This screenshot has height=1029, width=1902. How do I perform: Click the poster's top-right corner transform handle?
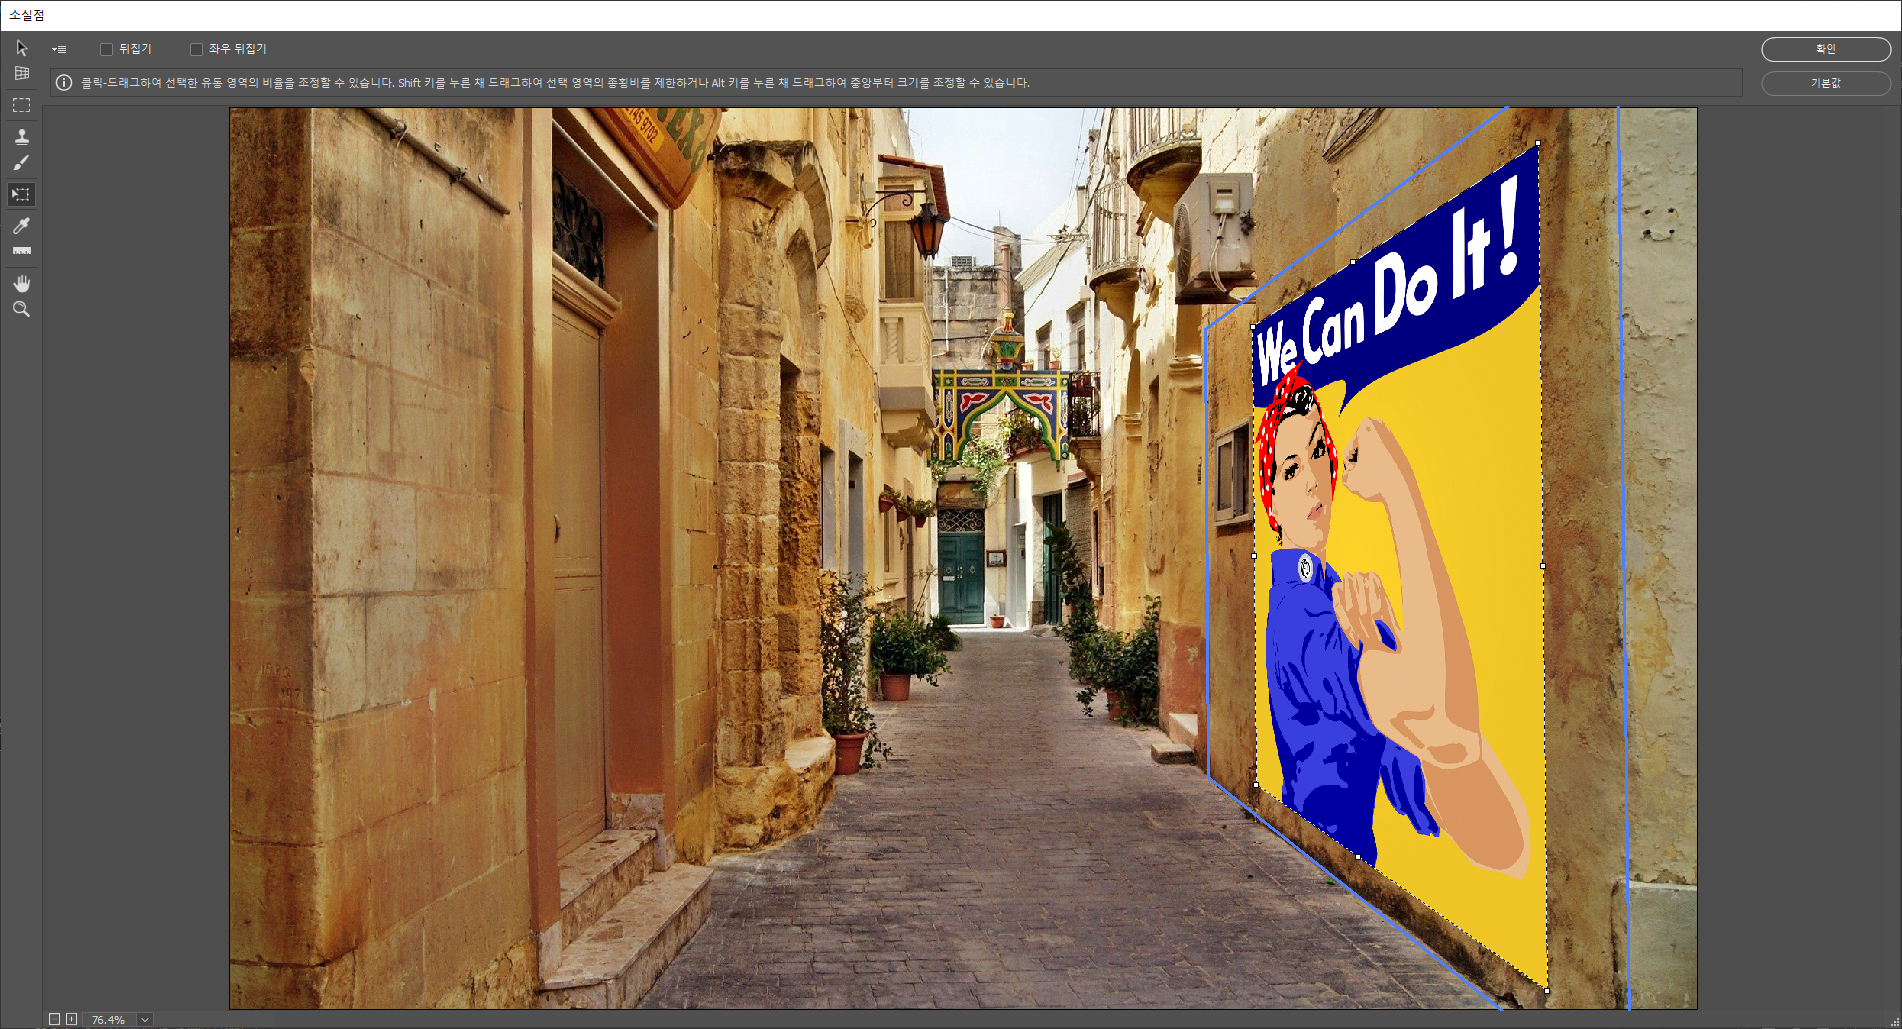[1538, 143]
